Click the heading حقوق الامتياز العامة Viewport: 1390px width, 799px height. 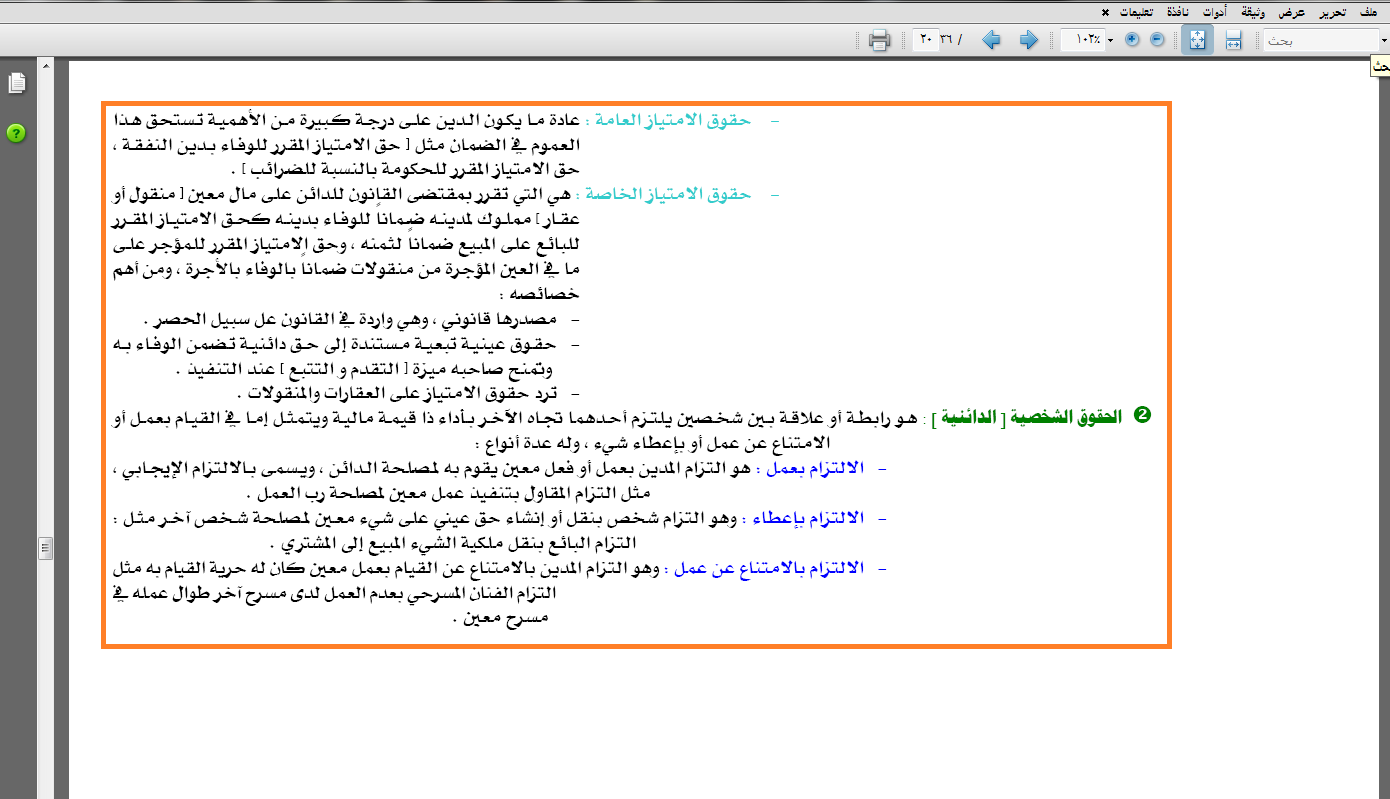point(673,120)
